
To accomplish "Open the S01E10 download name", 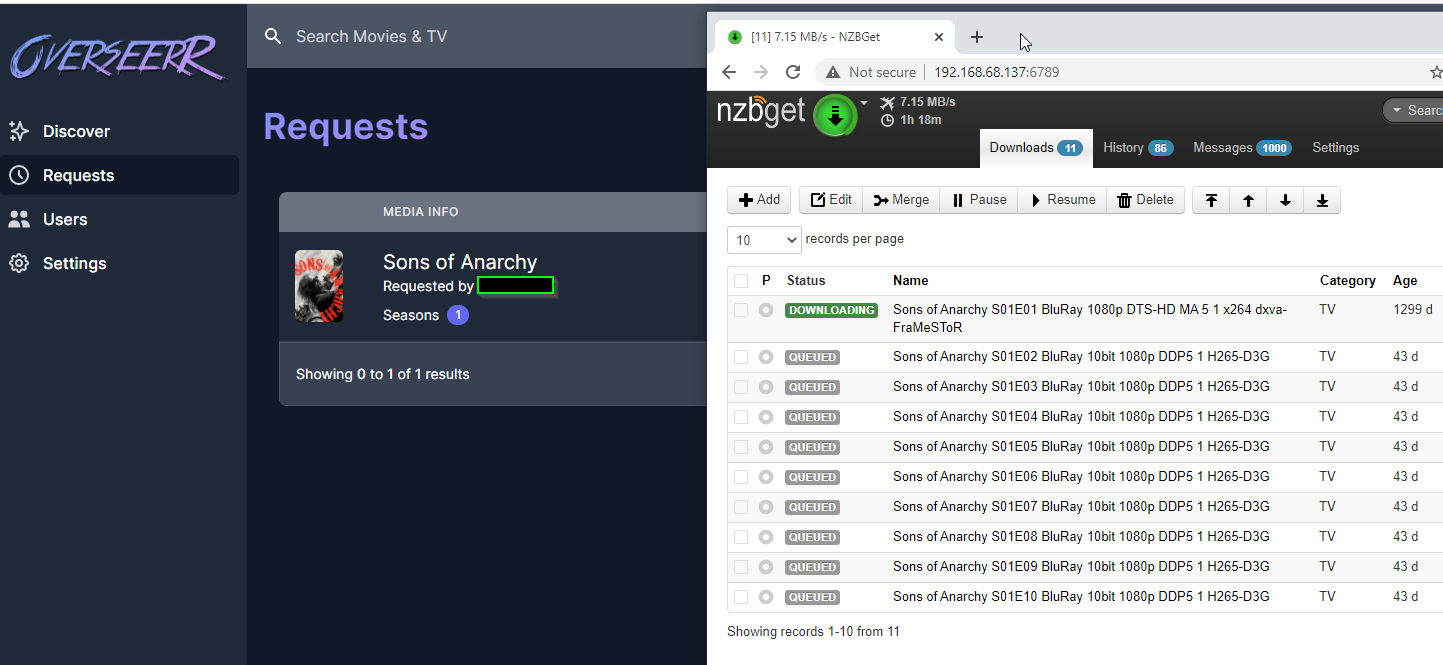I will pos(1081,597).
